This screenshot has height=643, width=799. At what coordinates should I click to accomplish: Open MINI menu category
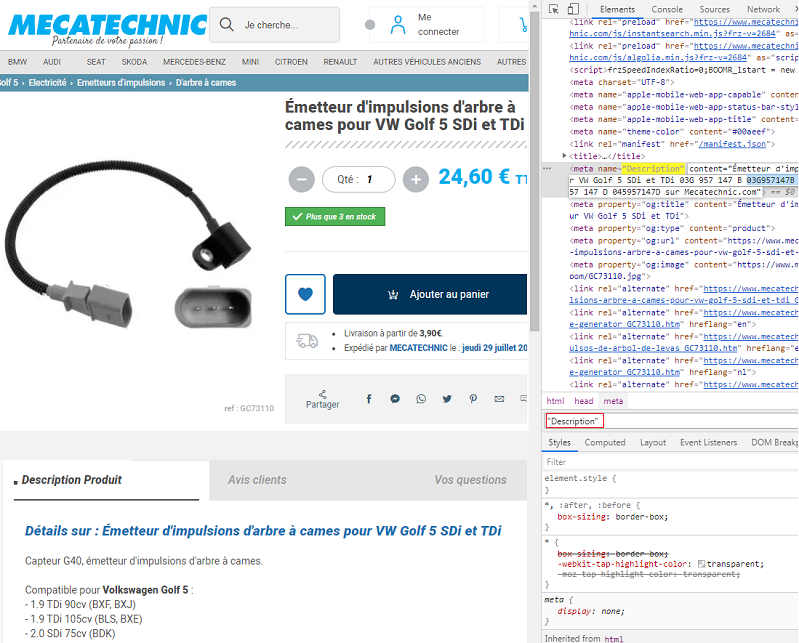[x=250, y=62]
